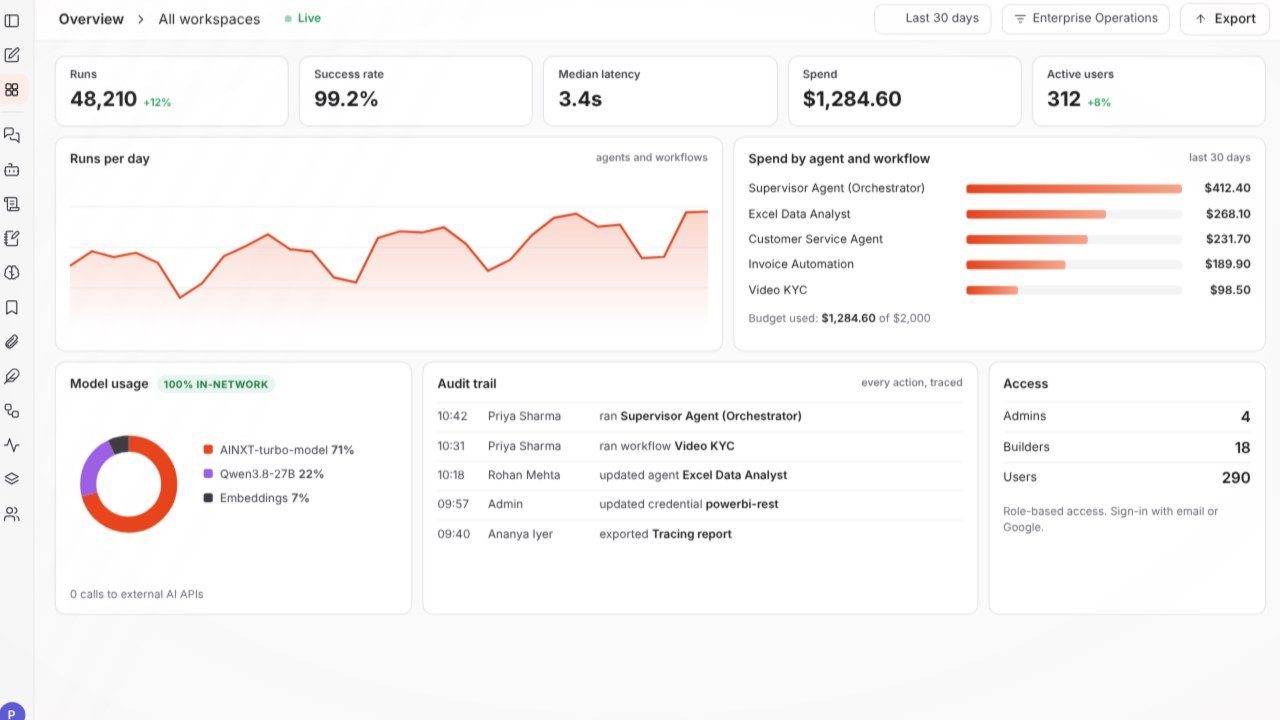This screenshot has width=1280, height=720.
Task: Click the $268.10 spend amount
Action: [1227, 214]
